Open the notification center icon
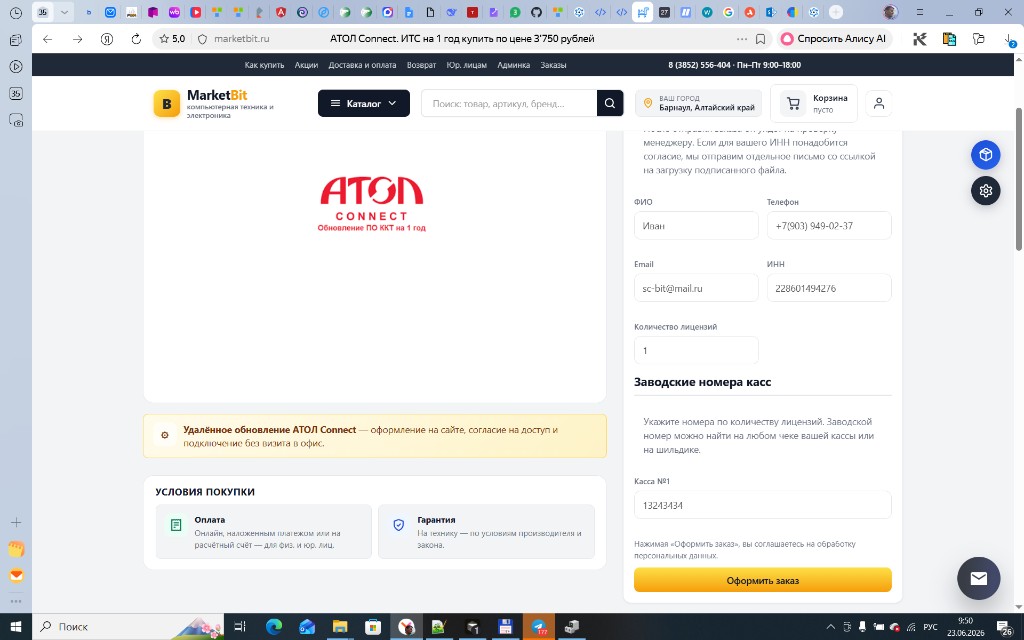The height and width of the screenshot is (640, 1024). tap(1006, 627)
